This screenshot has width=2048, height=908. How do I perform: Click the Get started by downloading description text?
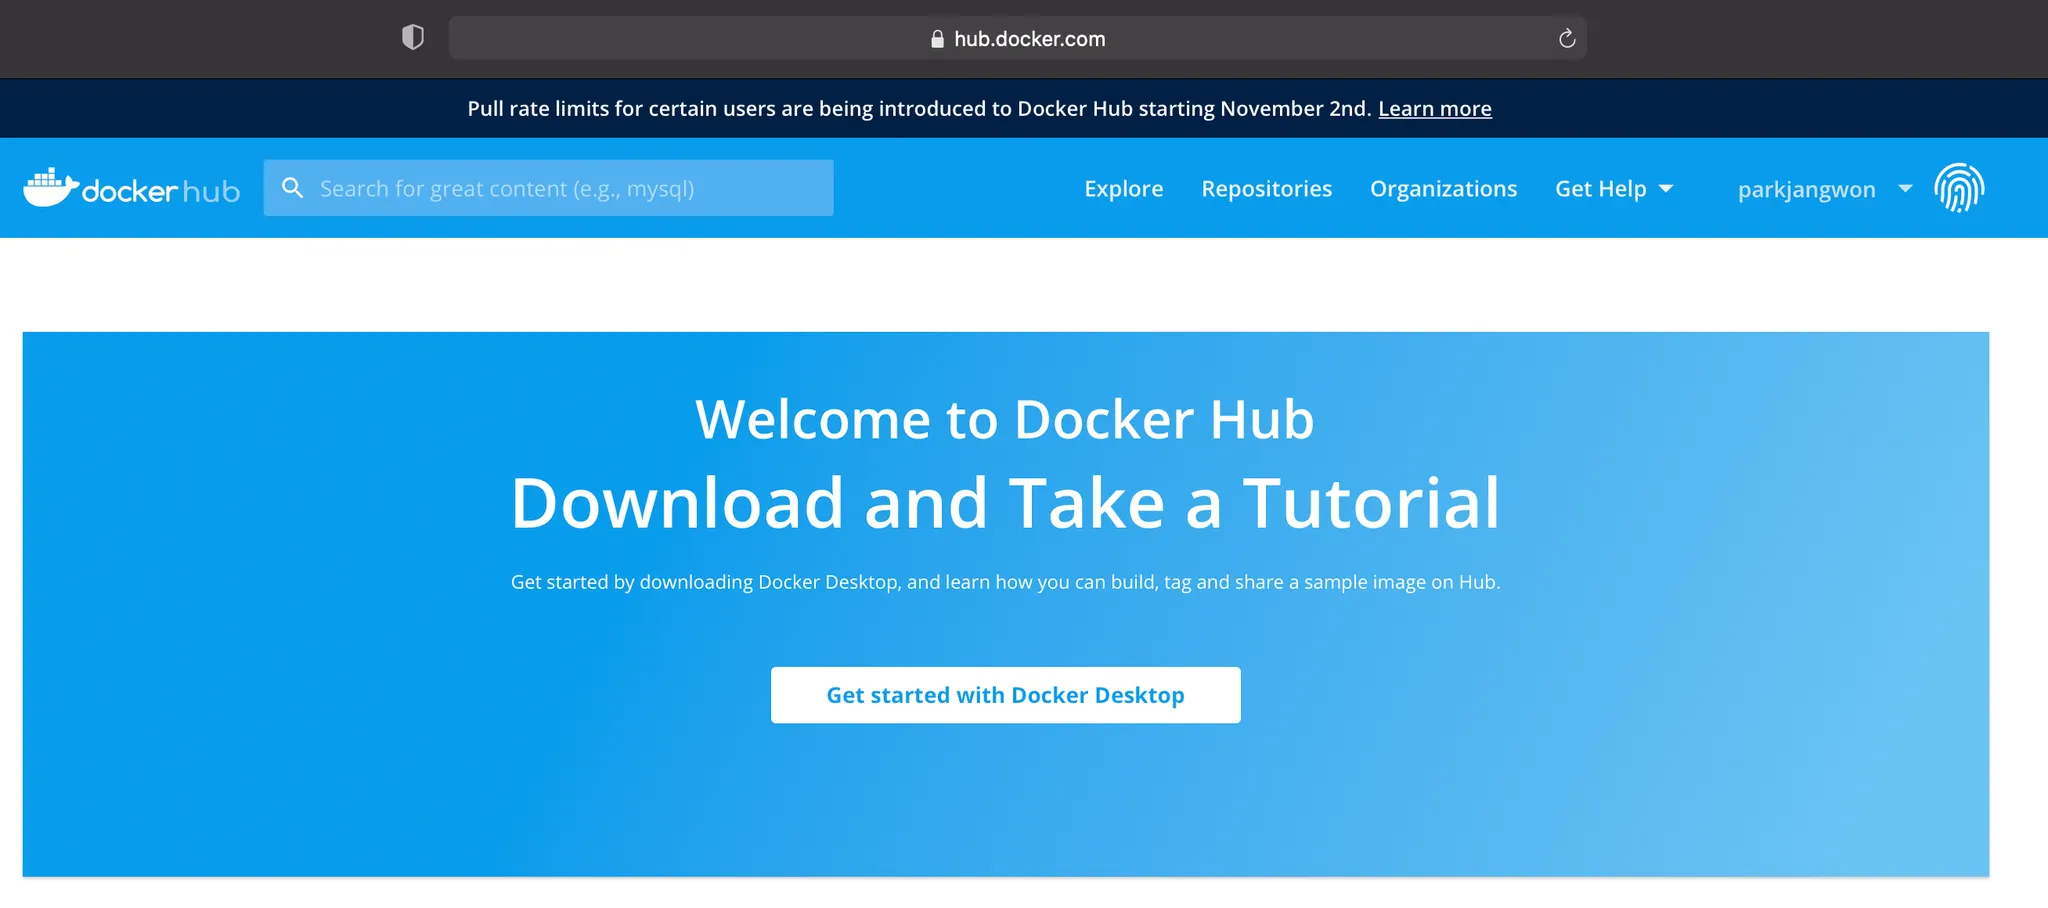pyautogui.click(x=1006, y=582)
